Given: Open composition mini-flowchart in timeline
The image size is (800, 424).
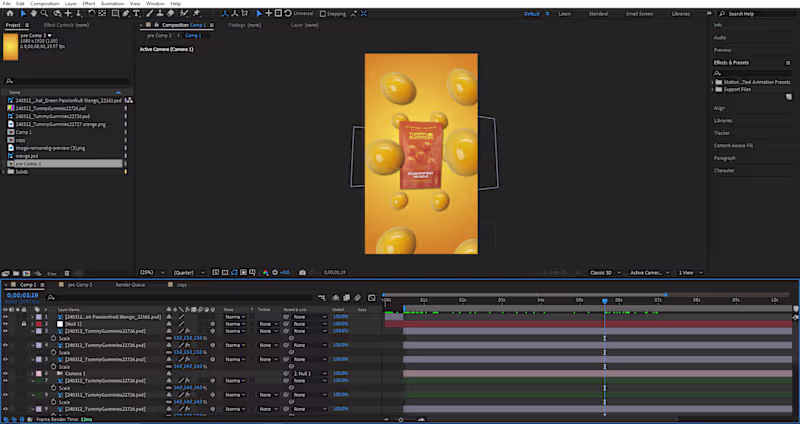Looking at the screenshot, I should click(322, 297).
